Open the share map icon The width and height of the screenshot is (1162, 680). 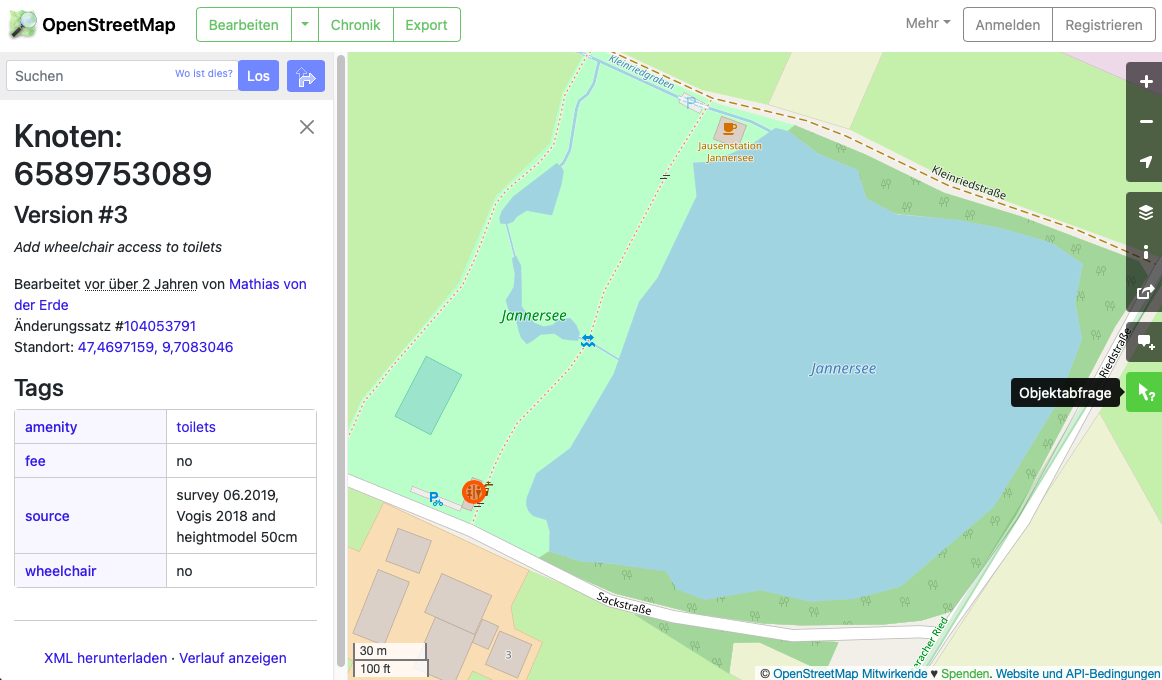pos(1144,292)
